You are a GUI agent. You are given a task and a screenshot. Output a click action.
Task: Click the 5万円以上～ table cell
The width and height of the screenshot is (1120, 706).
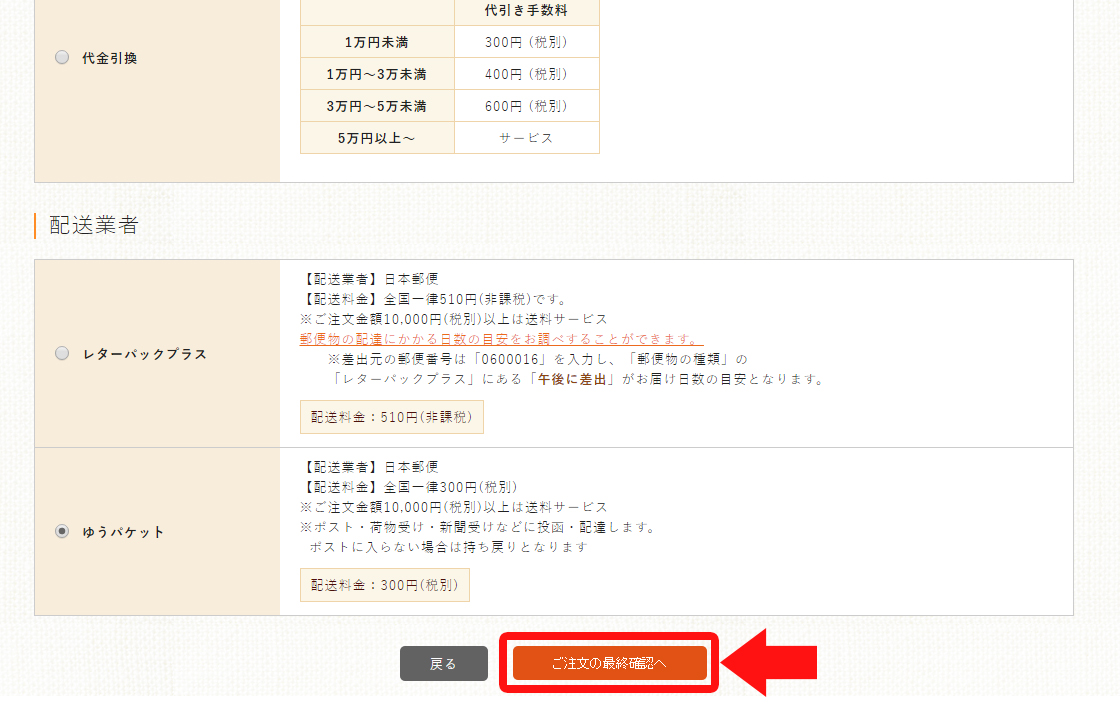click(377, 138)
